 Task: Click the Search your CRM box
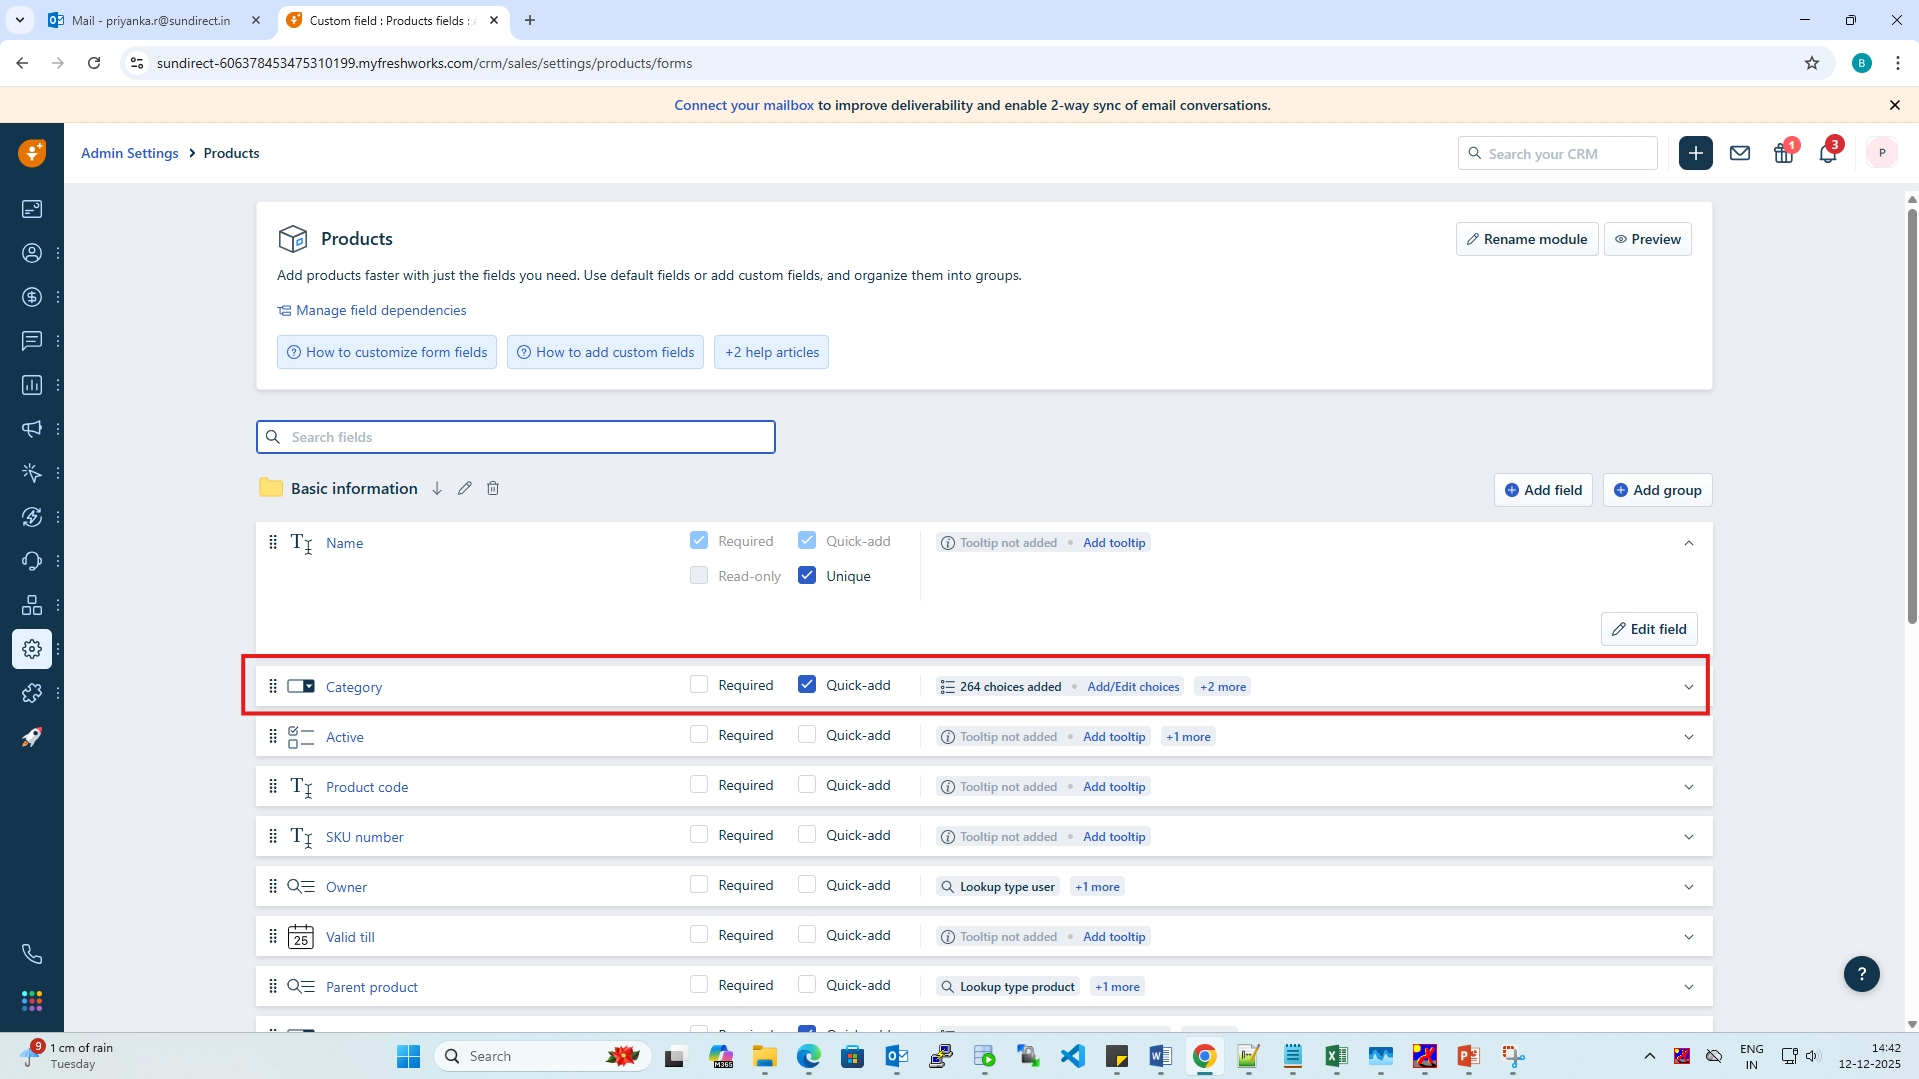[1558, 153]
